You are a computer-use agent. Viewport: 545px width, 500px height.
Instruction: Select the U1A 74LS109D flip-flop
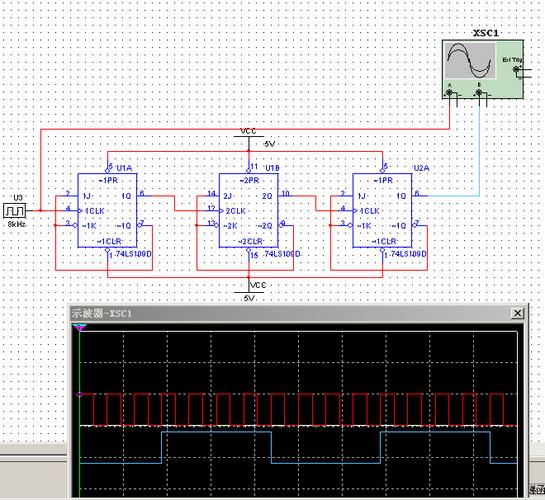107,211
